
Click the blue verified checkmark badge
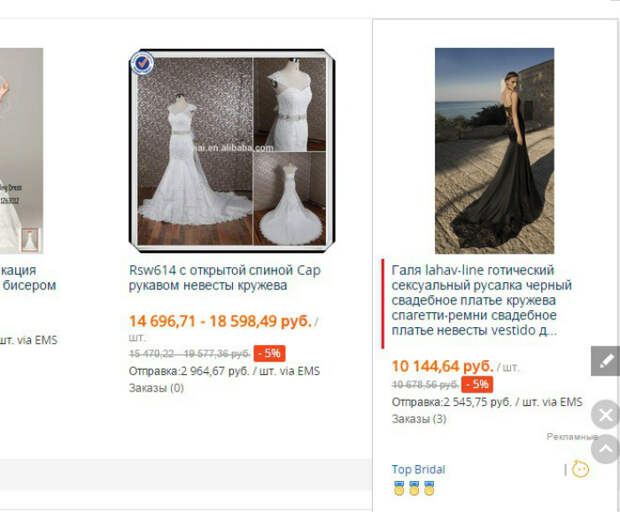coord(142,63)
